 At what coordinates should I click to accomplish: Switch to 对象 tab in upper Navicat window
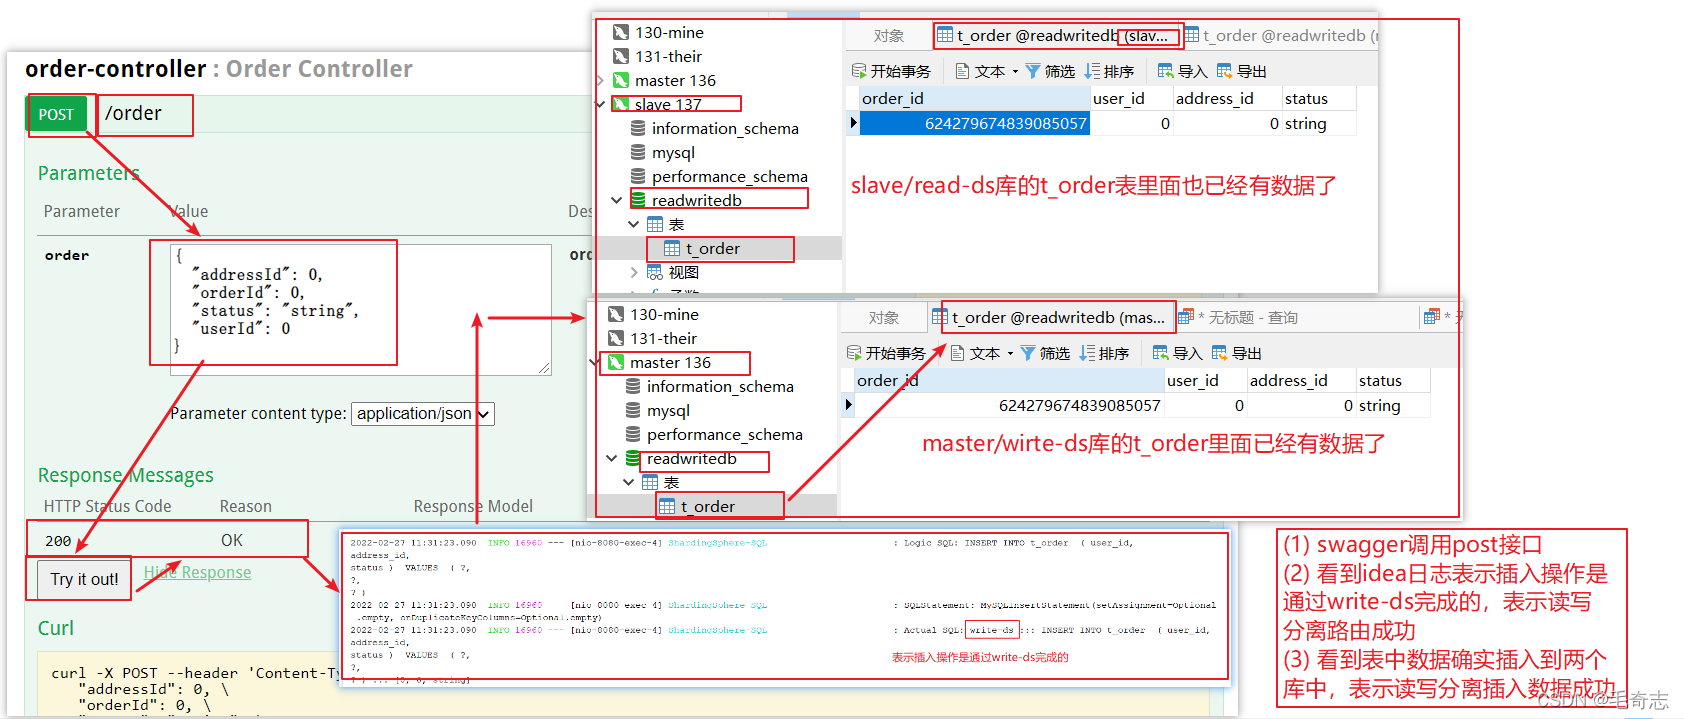(888, 36)
